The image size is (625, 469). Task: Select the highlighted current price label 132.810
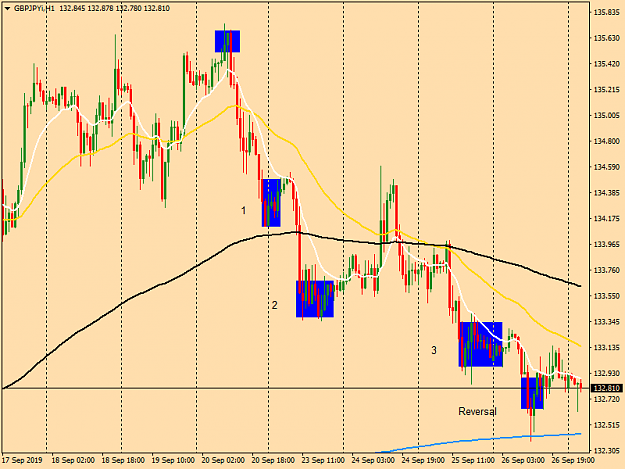click(607, 388)
